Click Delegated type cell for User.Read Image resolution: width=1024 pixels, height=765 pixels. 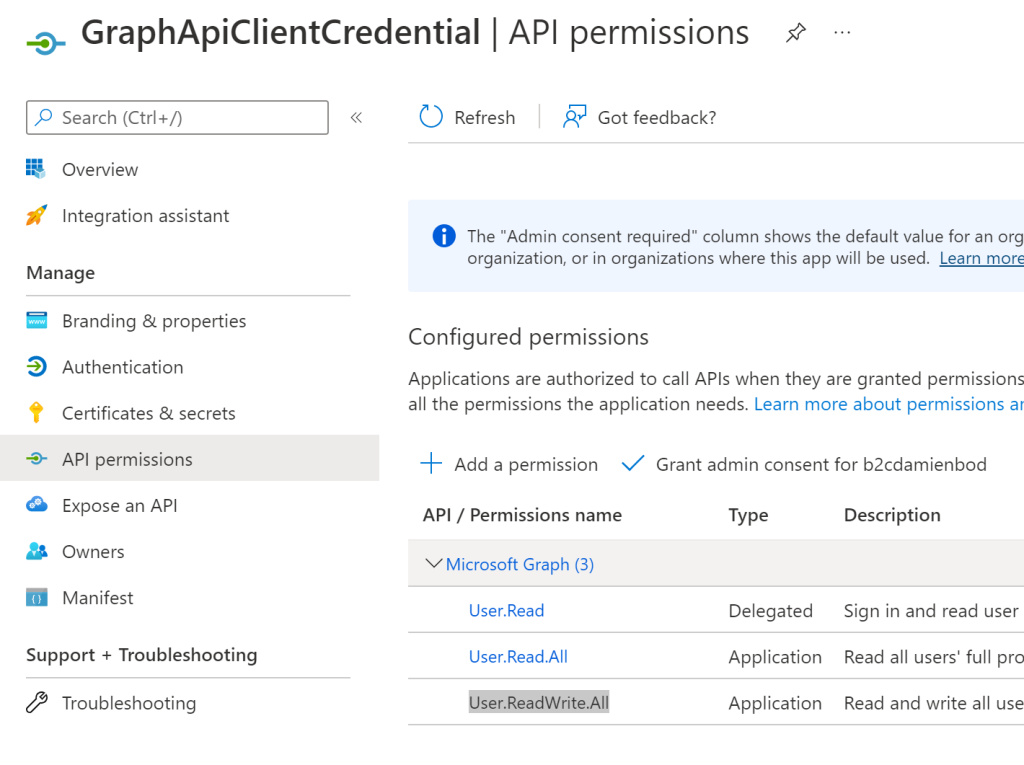pyautogui.click(x=771, y=611)
